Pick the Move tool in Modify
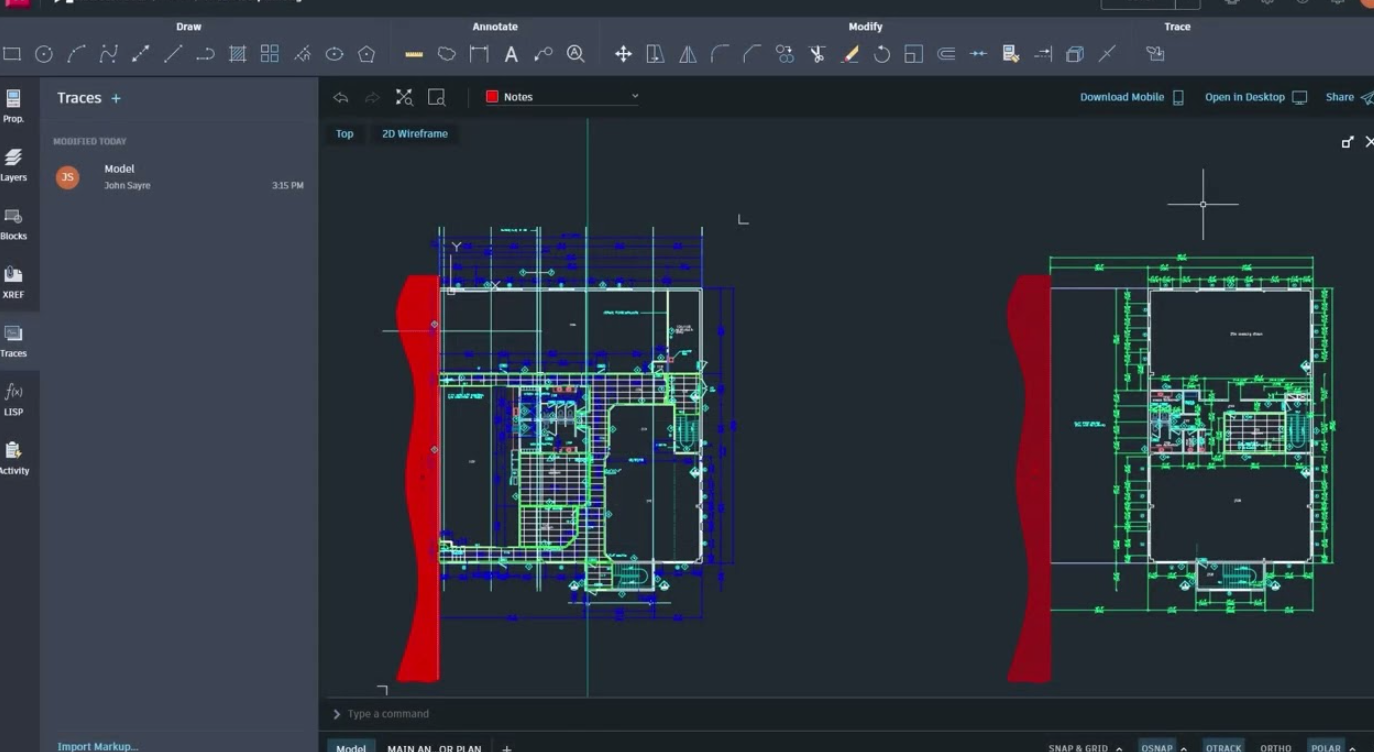This screenshot has height=752, width=1374. (623, 55)
